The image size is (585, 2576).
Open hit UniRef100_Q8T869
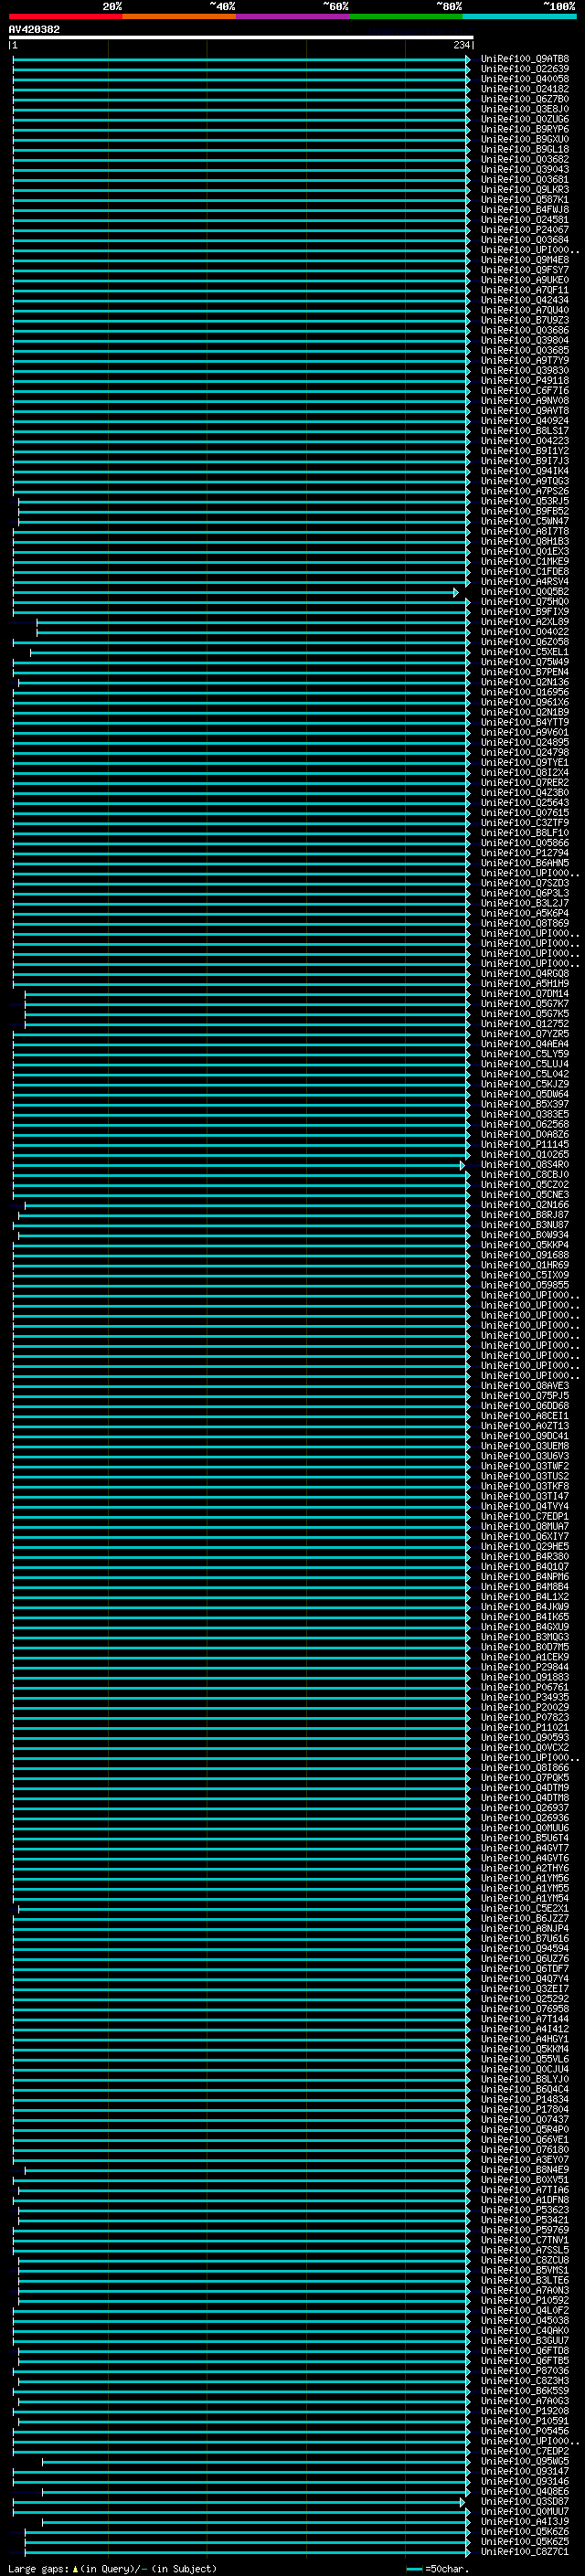point(525,923)
